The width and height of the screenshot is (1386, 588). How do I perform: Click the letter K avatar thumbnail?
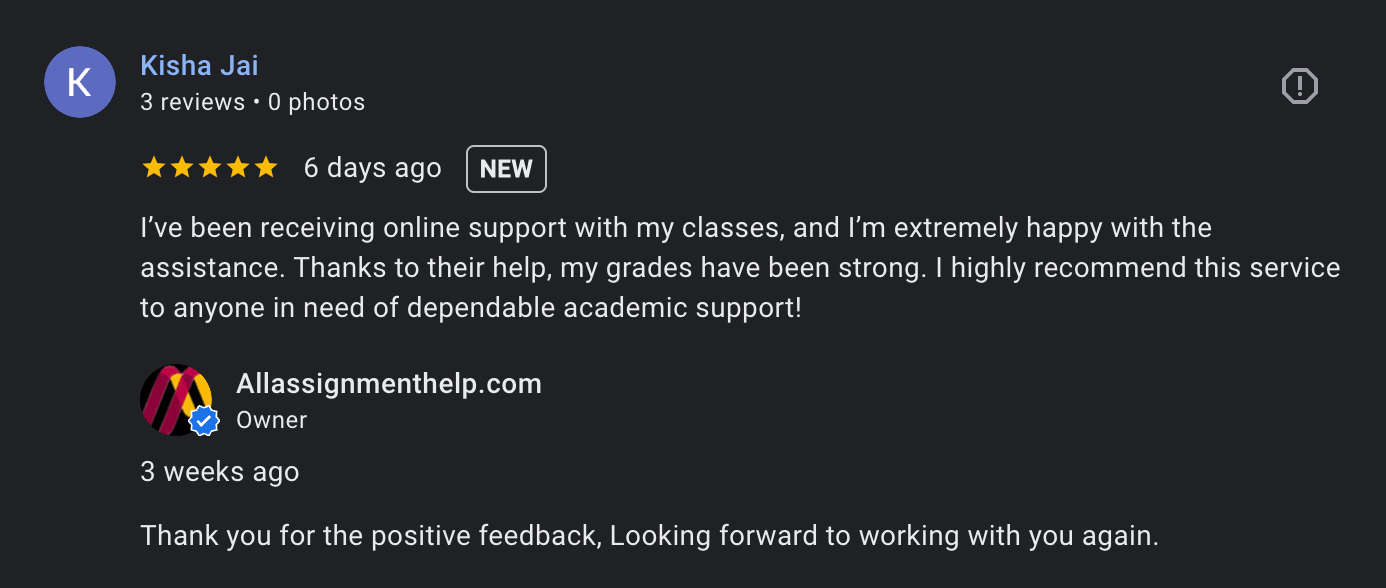tap(80, 81)
